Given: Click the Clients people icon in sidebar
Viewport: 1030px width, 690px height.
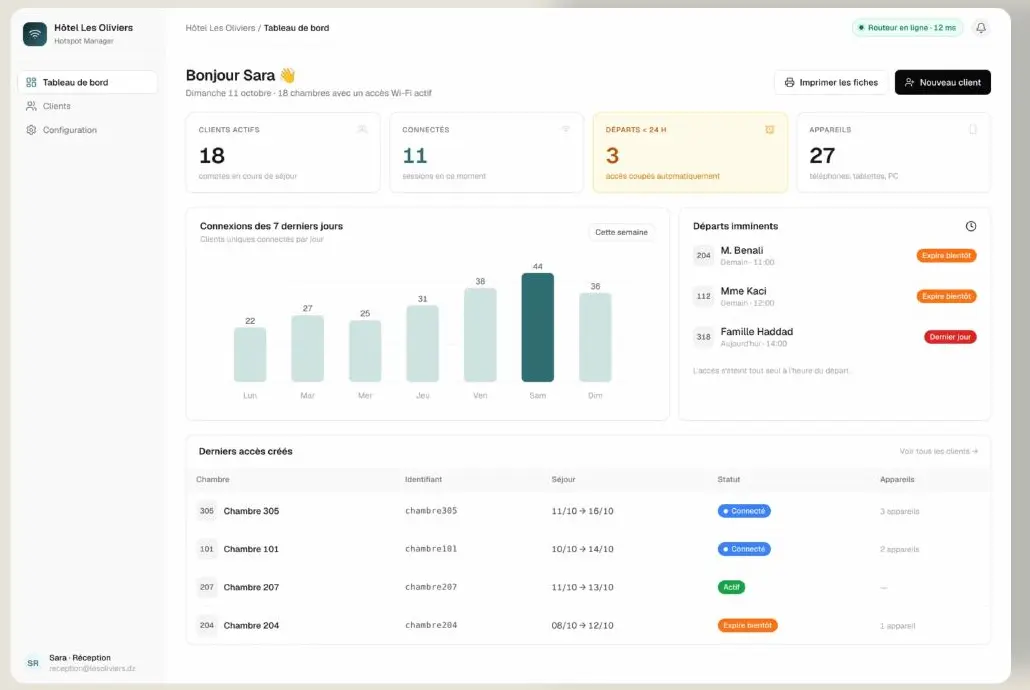Looking at the screenshot, I should point(31,106).
